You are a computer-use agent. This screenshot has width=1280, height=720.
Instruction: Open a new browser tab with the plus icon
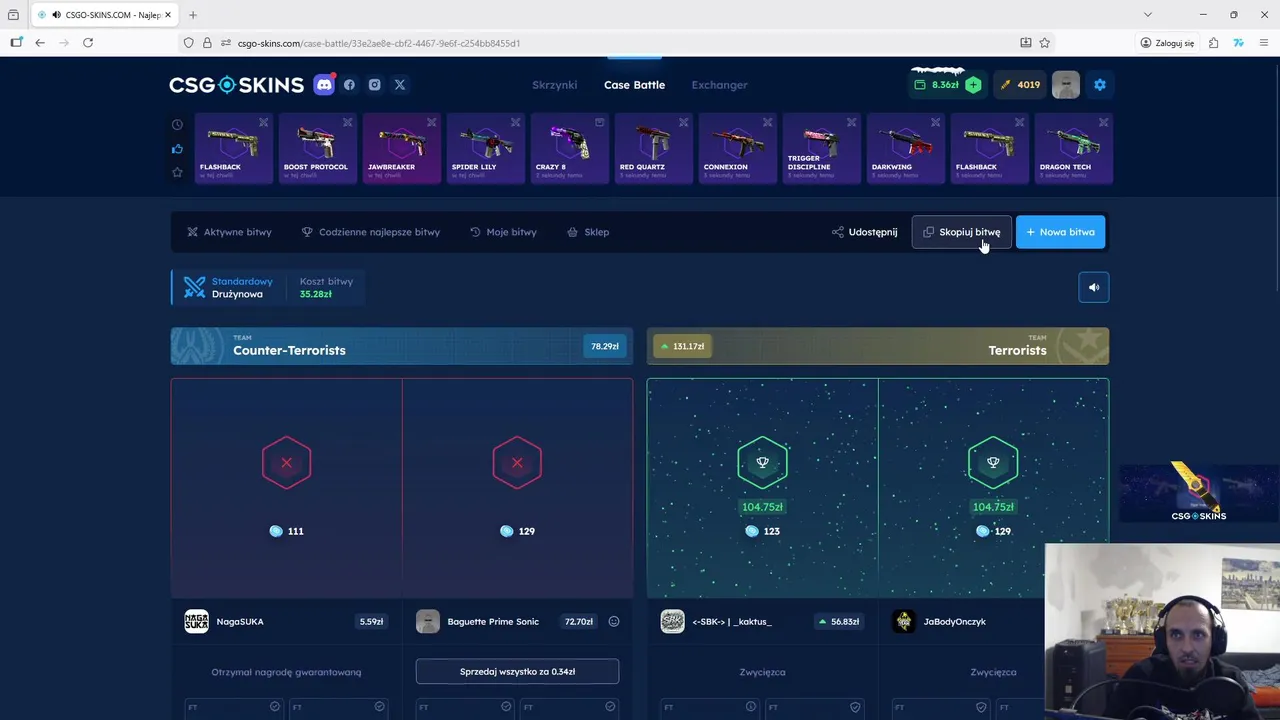coord(193,15)
